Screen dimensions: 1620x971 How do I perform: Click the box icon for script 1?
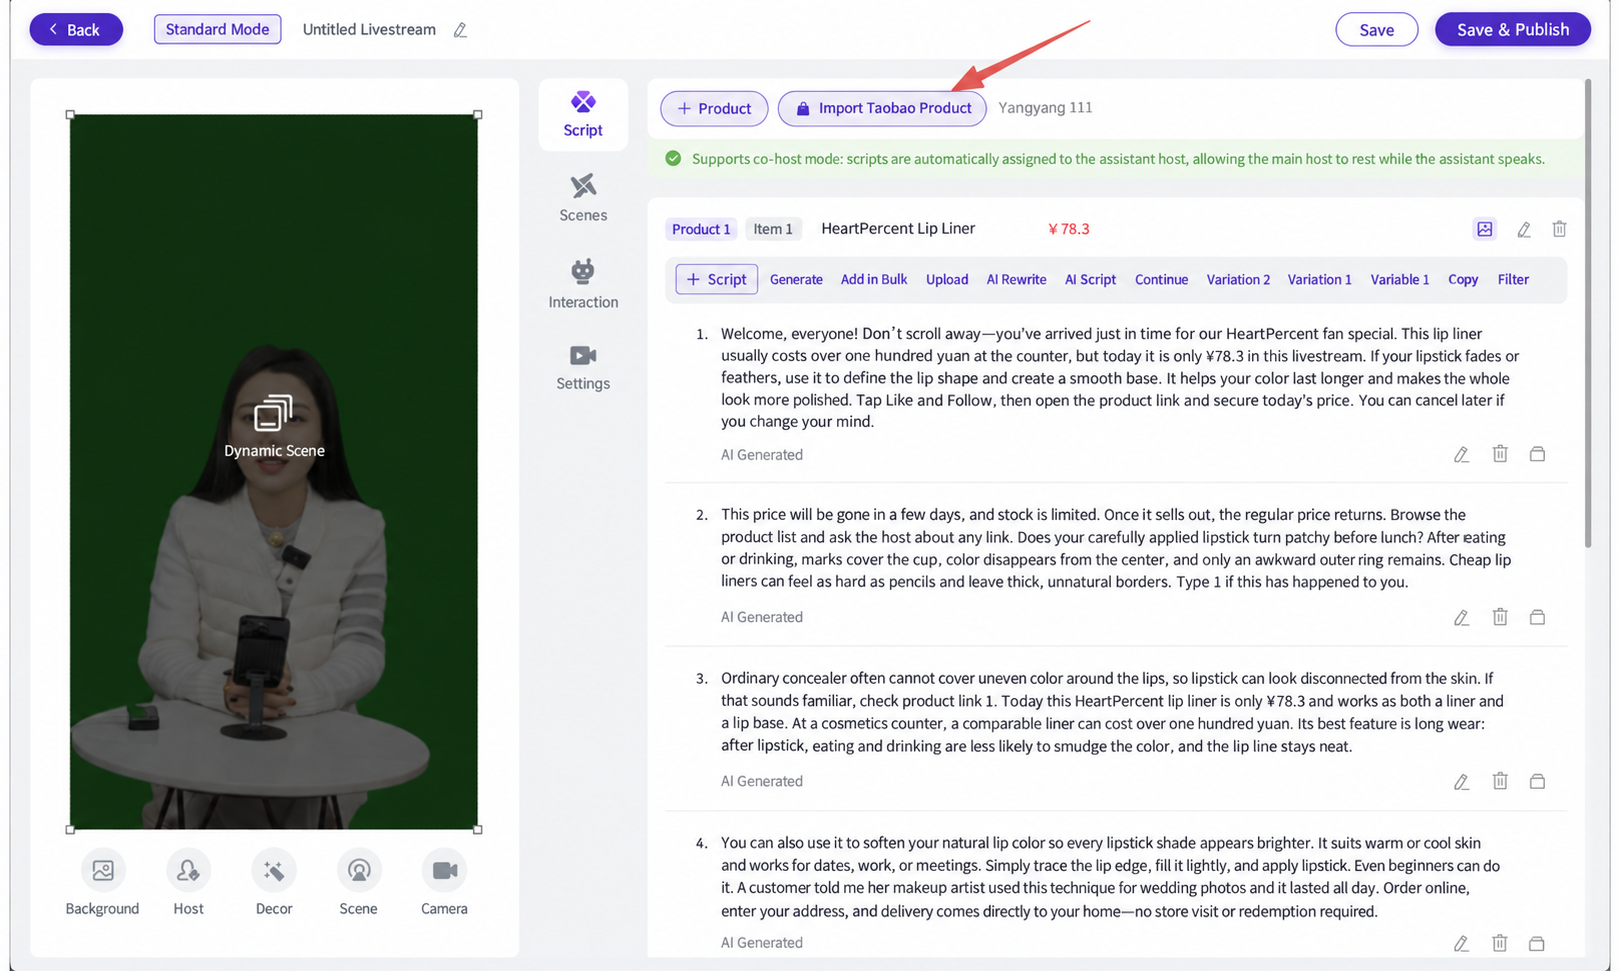pos(1537,454)
